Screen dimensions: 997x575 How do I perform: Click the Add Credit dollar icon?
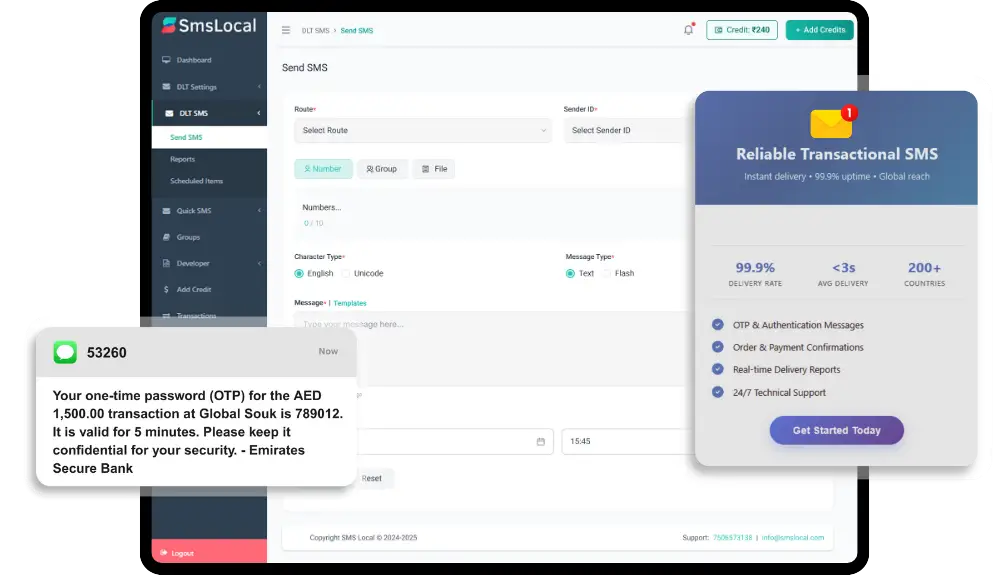click(166, 289)
